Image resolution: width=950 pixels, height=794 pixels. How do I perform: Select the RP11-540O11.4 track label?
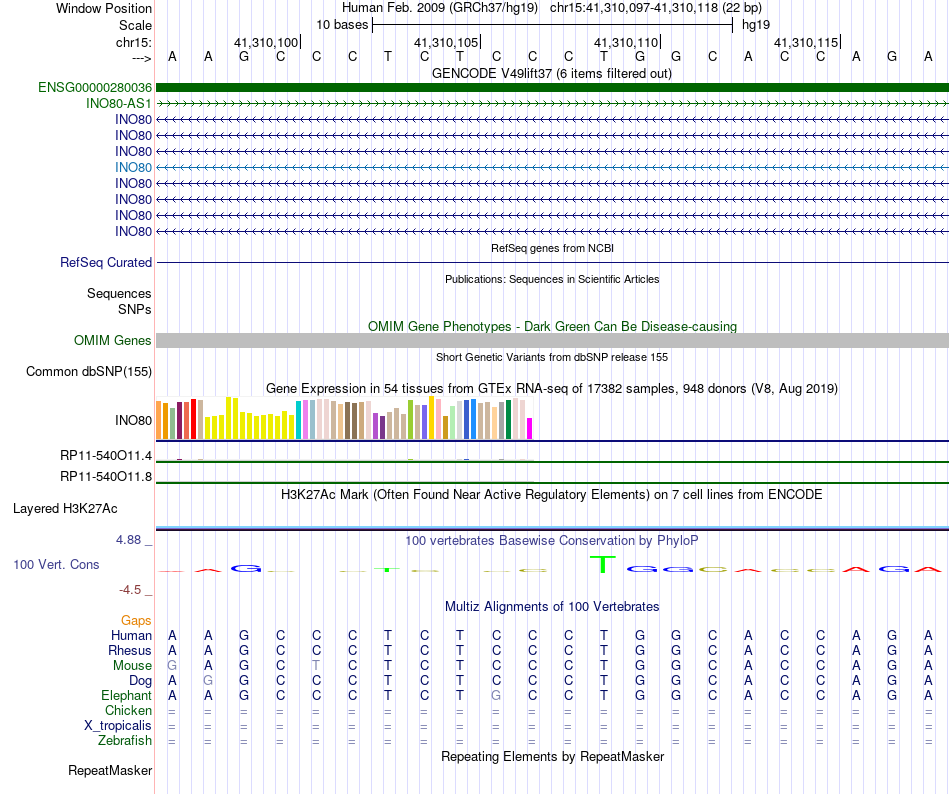(106, 455)
